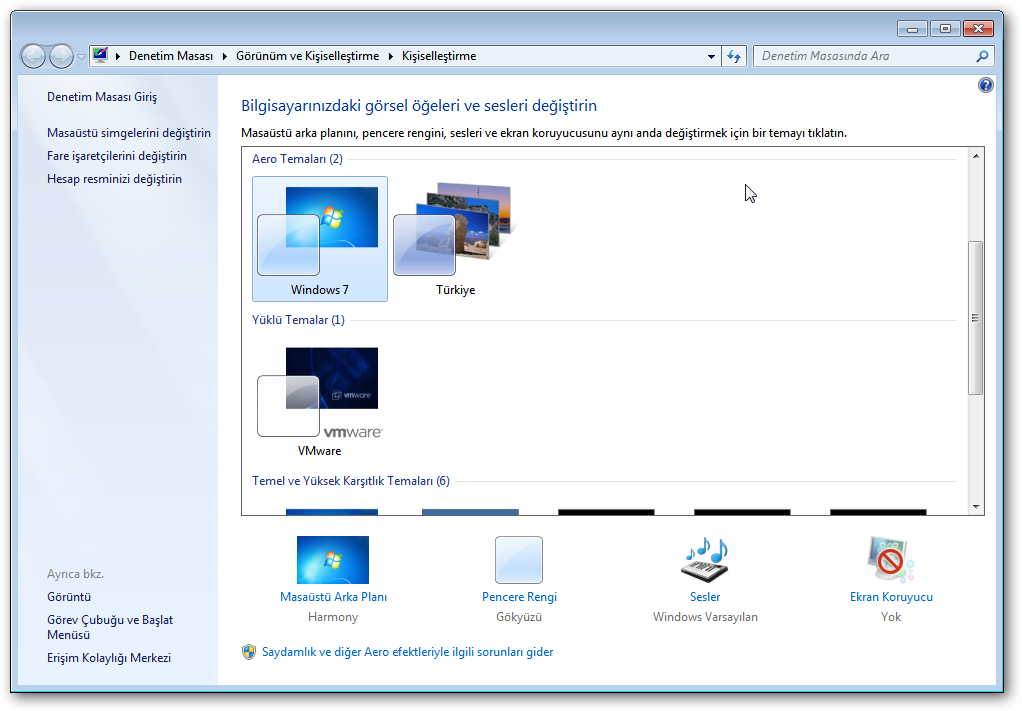The image size is (1022, 711).
Task: Select the VMware installed theme
Action: [319, 401]
